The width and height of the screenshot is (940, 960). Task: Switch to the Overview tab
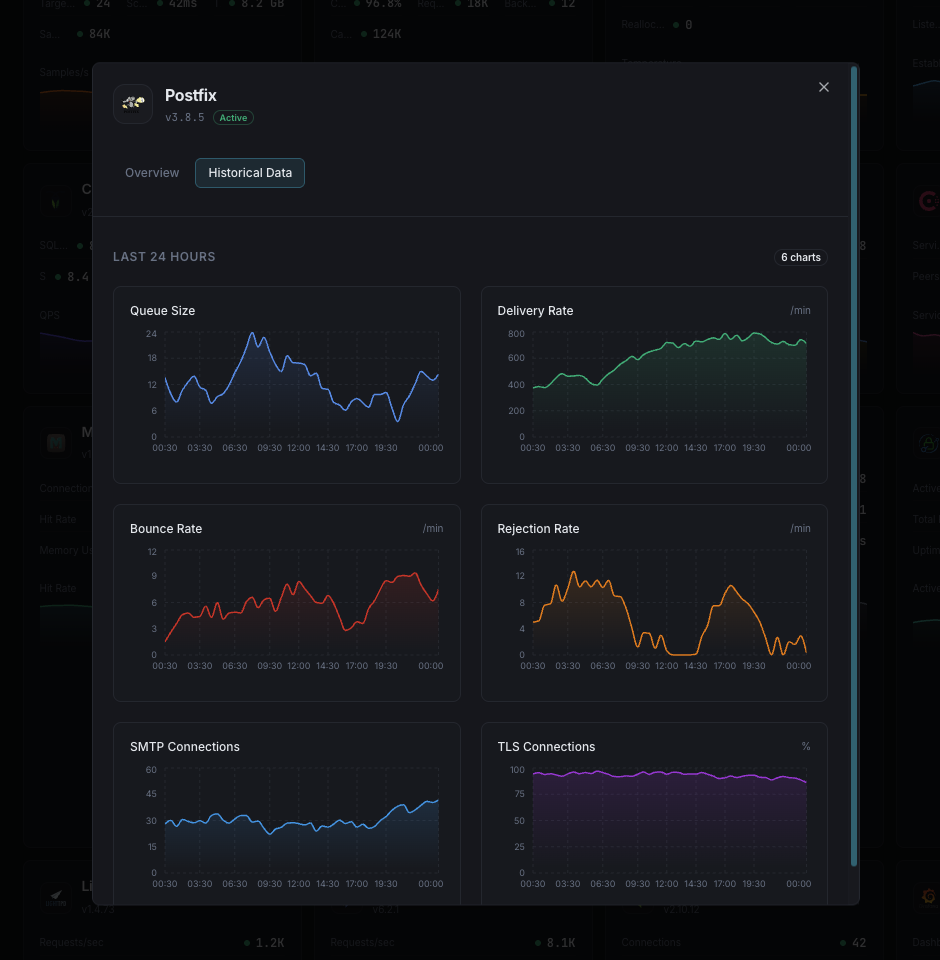click(x=152, y=172)
